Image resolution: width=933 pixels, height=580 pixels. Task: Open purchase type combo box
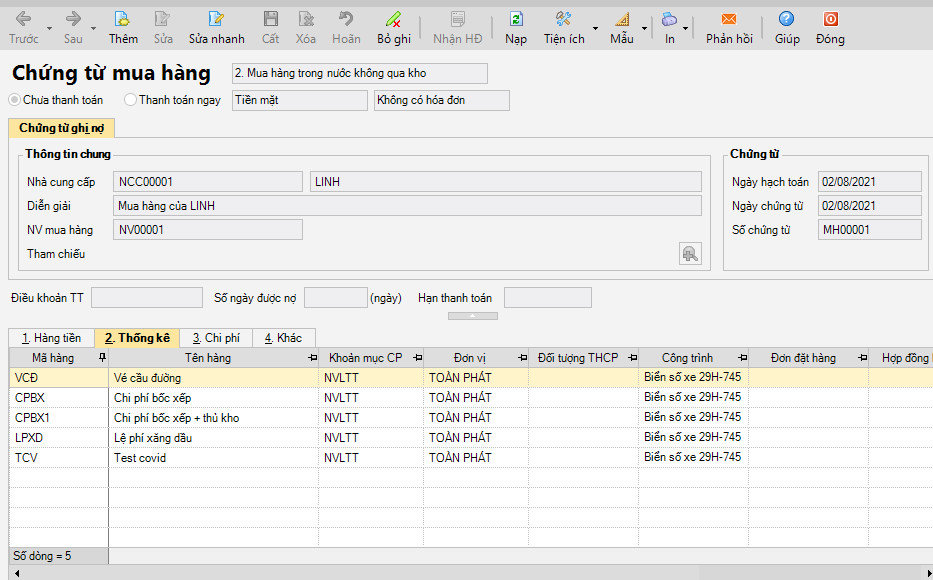359,73
